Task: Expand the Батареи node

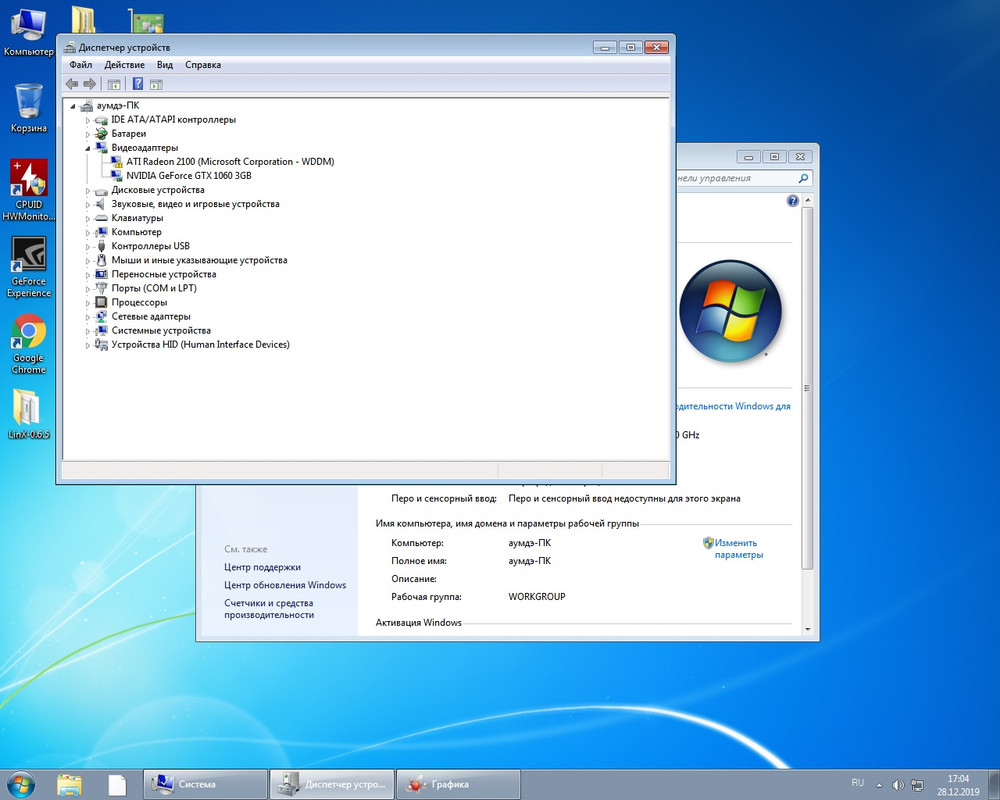Action: click(x=88, y=134)
